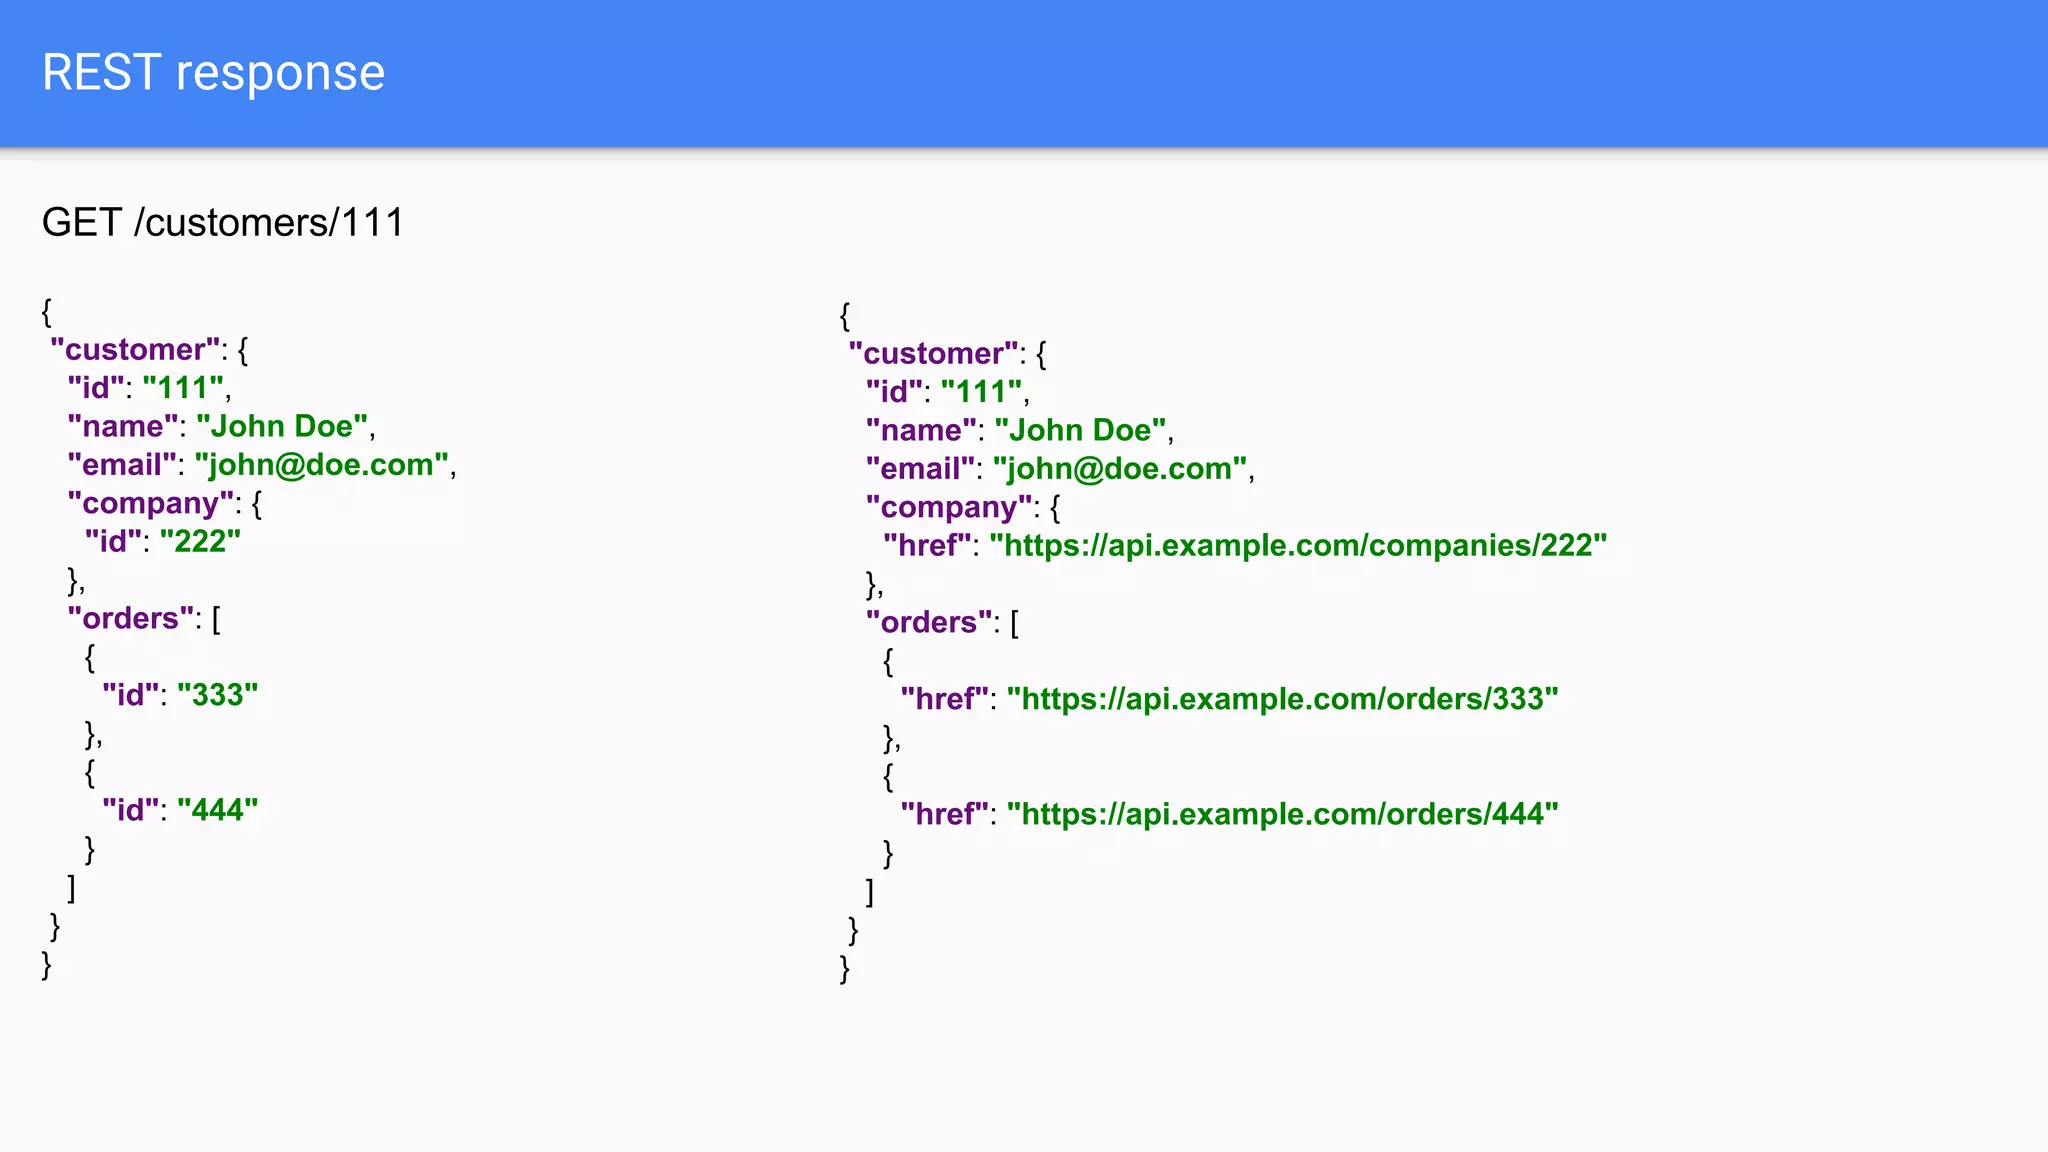
Task: Click "name" key in left JSON block
Action: click(123, 426)
